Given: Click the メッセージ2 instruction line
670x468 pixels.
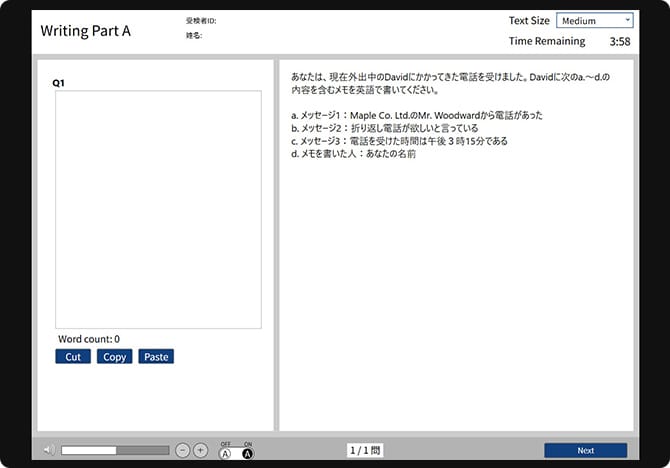Looking at the screenshot, I should click(385, 128).
